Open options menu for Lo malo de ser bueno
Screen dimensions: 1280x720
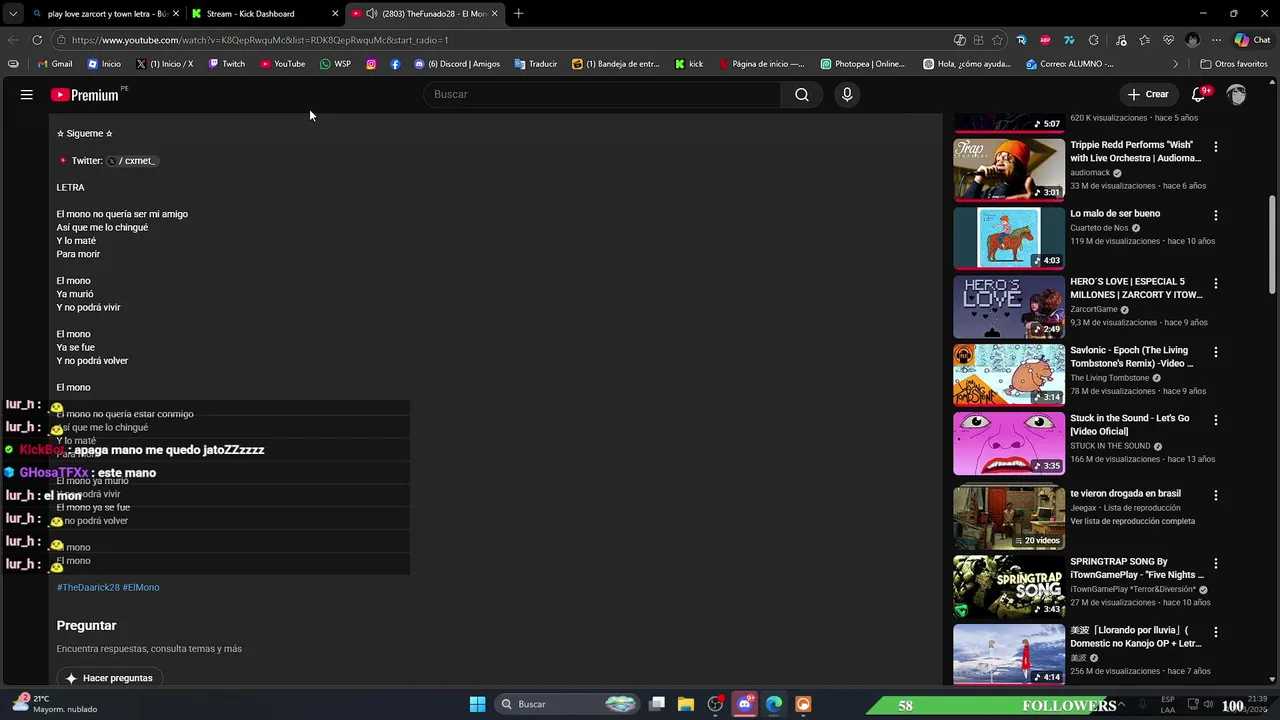coord(1216,215)
